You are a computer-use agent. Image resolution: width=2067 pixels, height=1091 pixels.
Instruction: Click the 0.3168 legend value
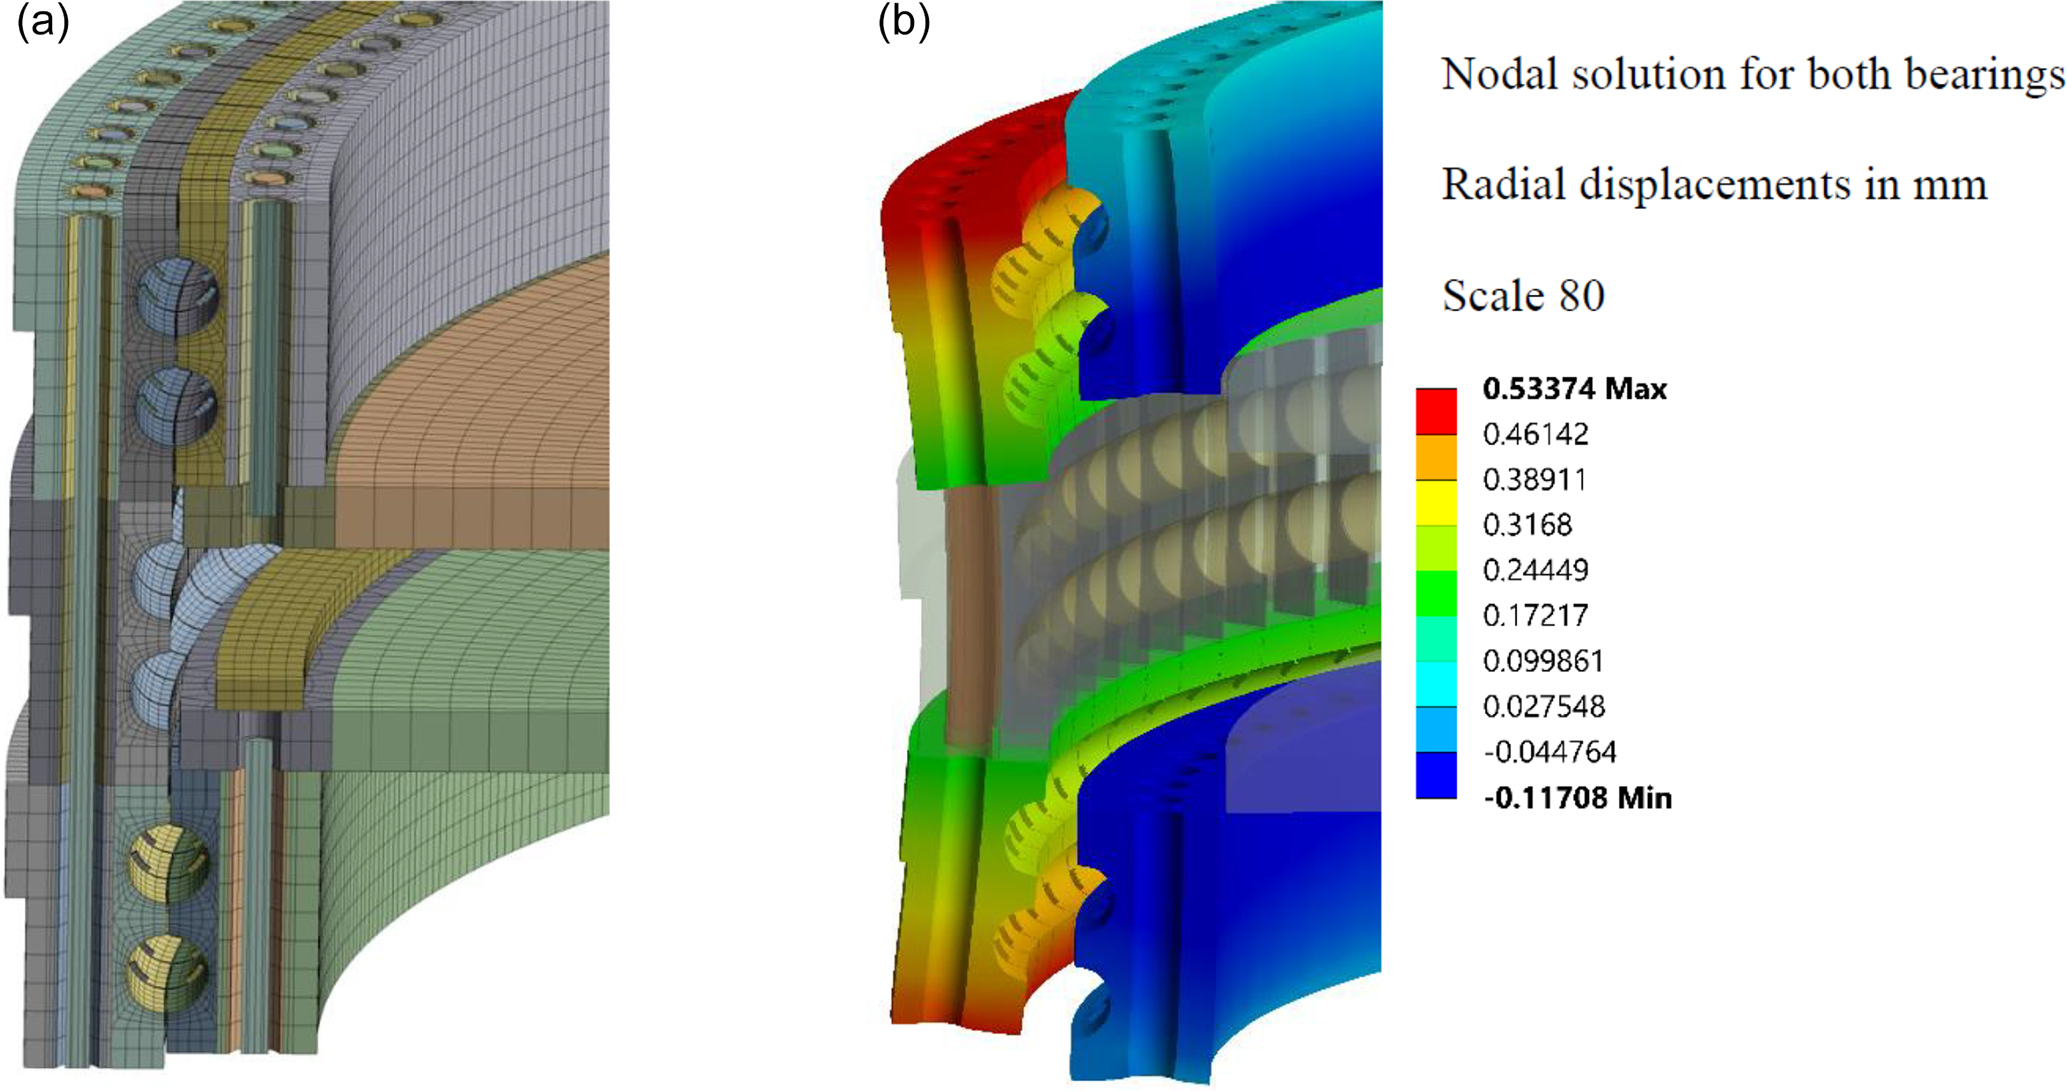click(x=1527, y=525)
